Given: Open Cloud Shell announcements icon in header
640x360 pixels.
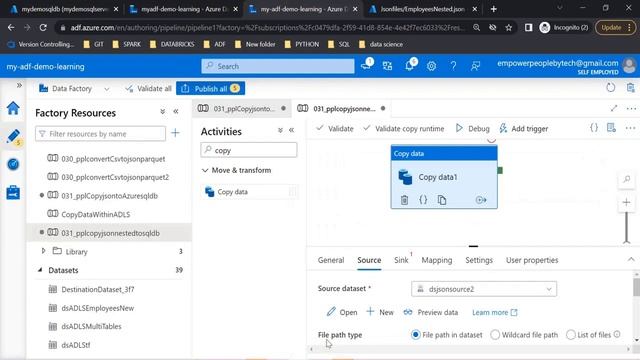Looking at the screenshot, I should [367, 65].
